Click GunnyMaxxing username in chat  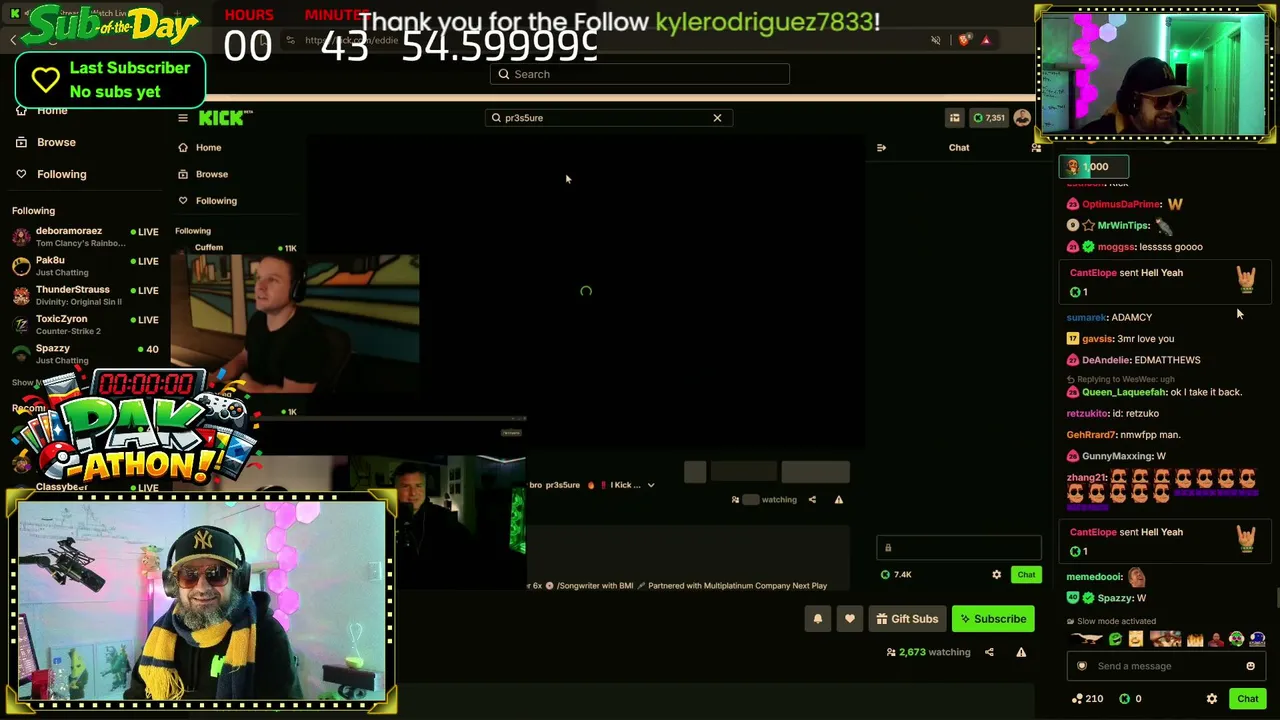coord(1117,456)
